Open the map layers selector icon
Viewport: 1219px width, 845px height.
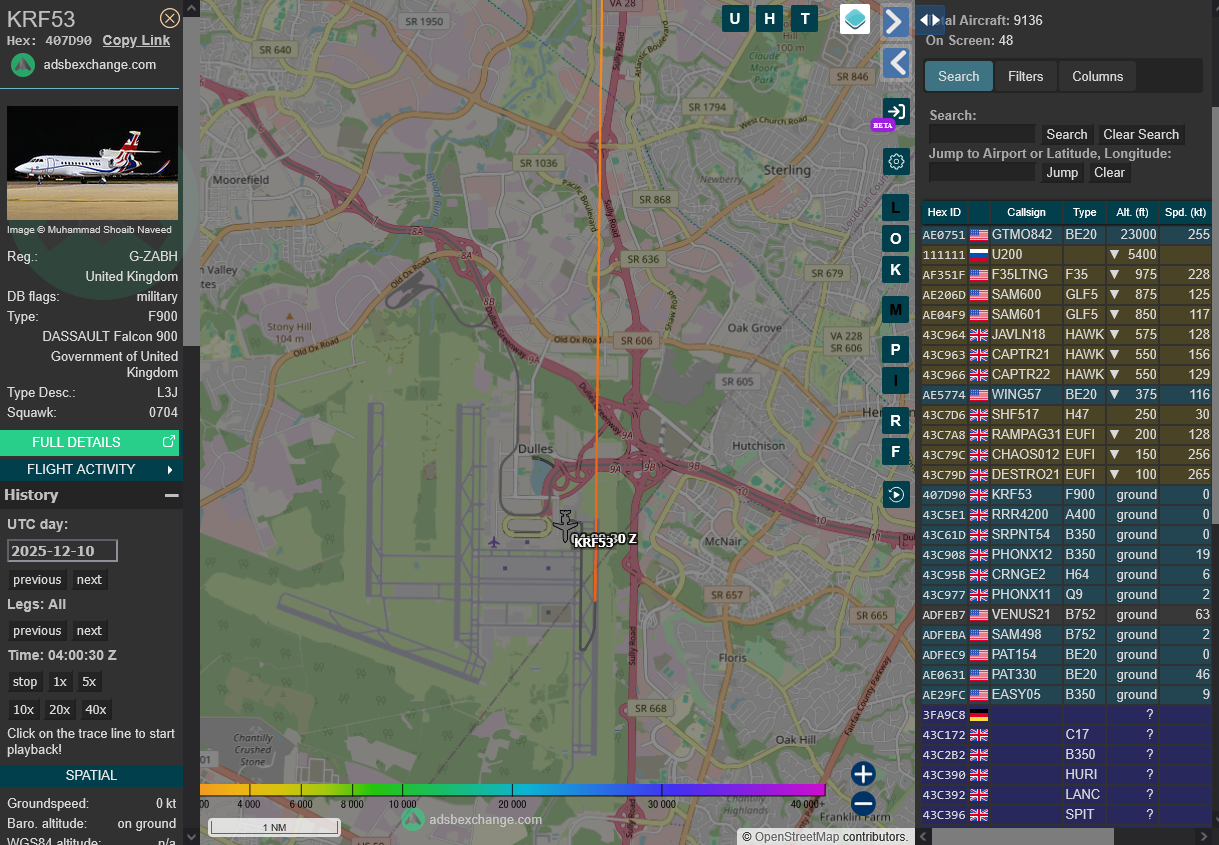coord(855,19)
